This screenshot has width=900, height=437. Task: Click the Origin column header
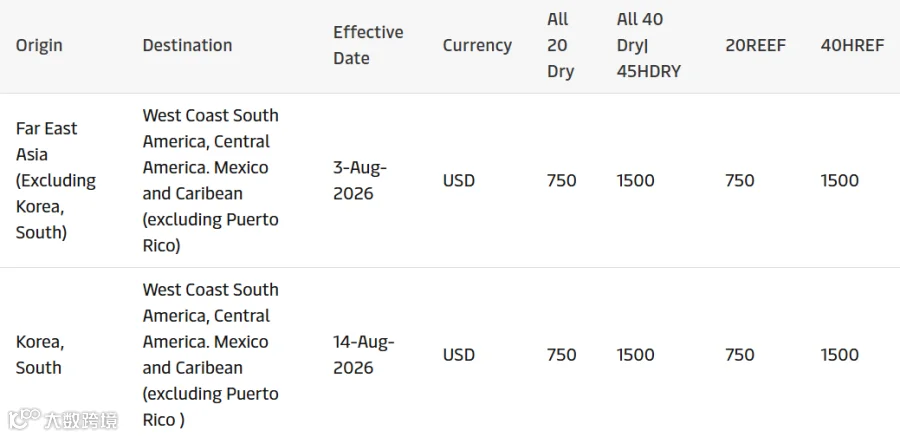[x=39, y=45]
